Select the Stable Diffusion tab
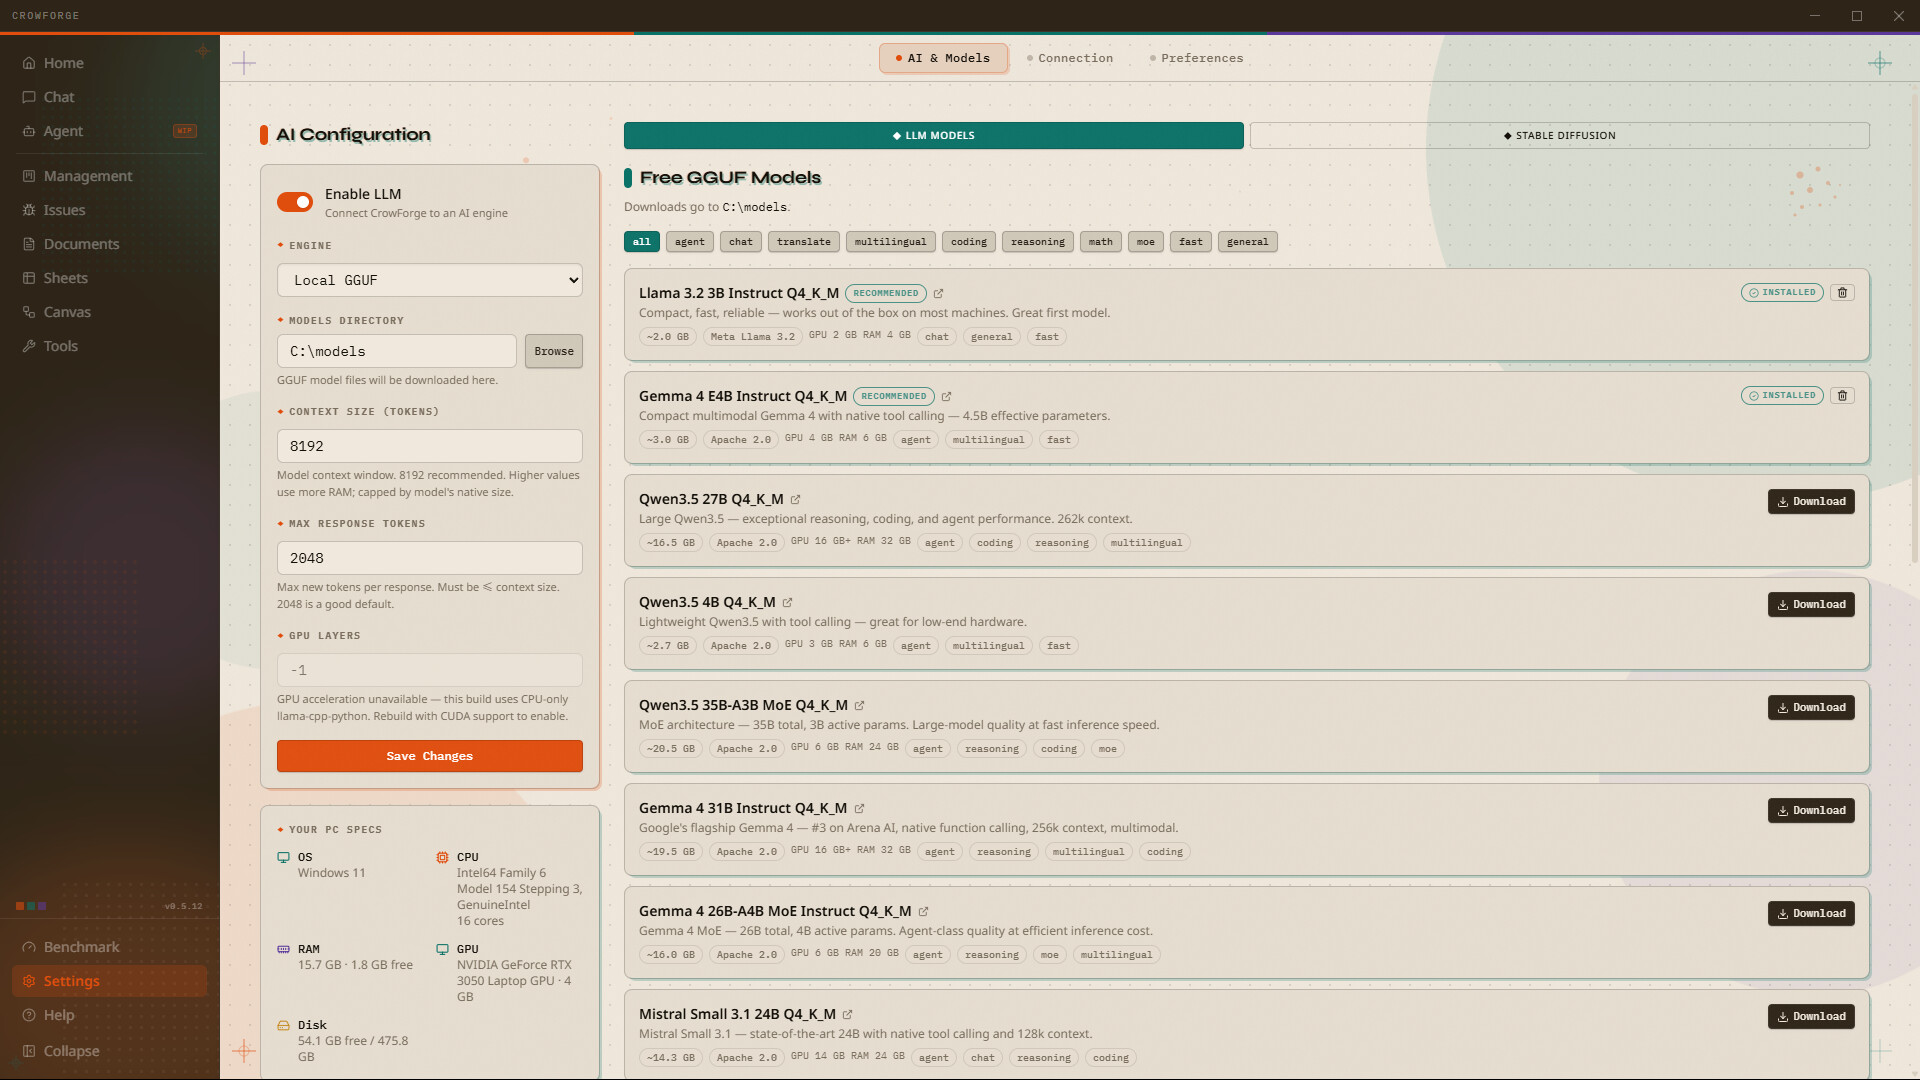1920x1080 pixels. point(1560,136)
